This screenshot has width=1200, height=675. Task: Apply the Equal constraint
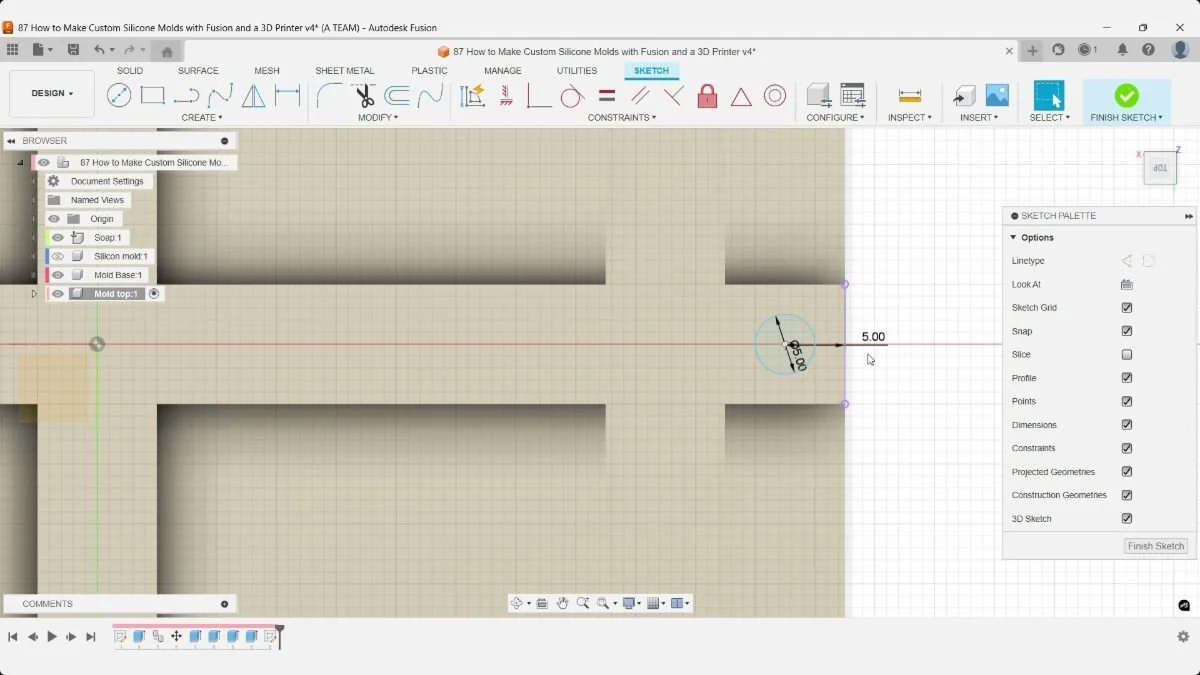point(606,95)
